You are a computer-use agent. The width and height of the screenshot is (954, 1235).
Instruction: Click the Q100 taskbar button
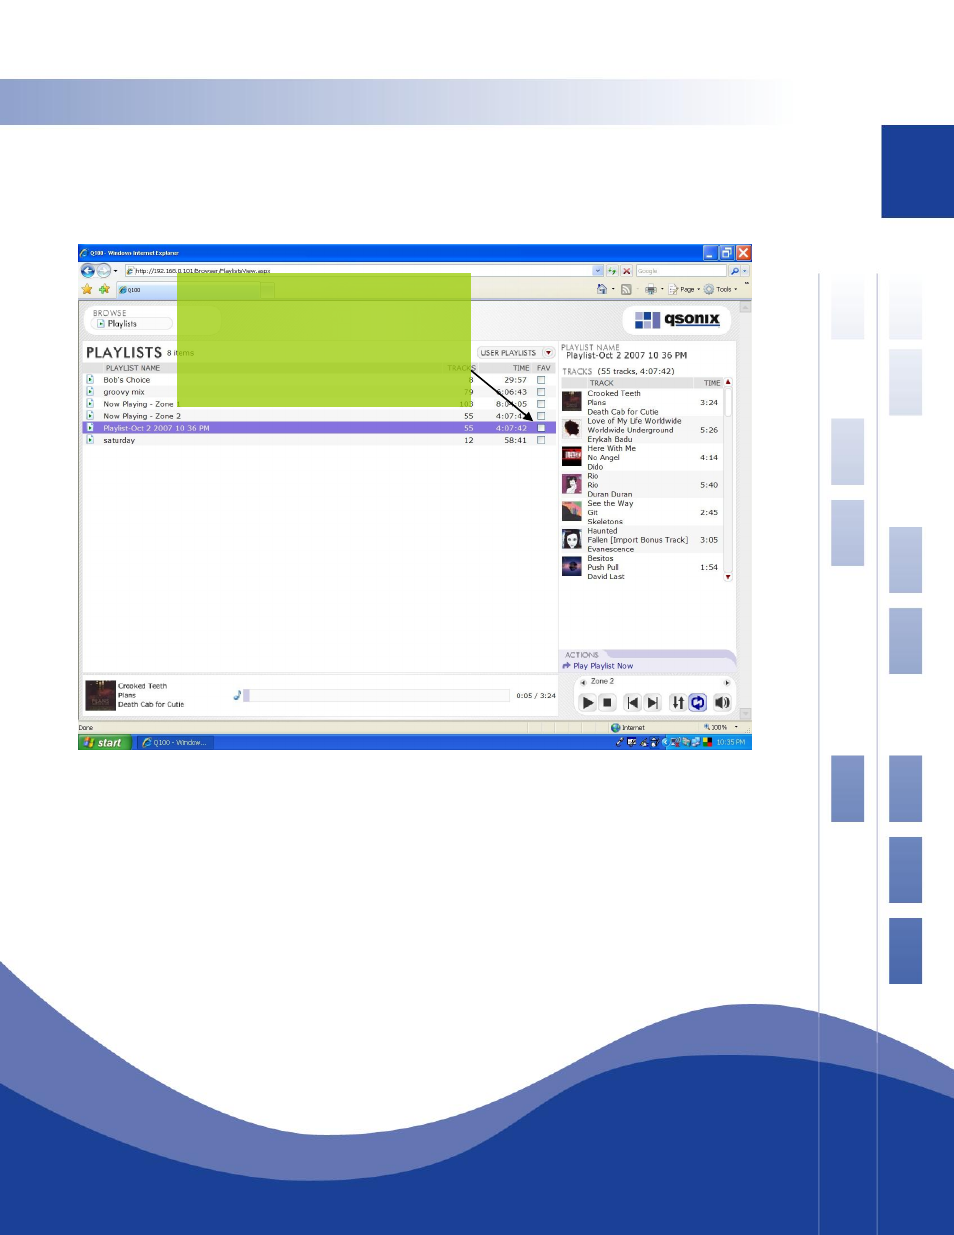[x=175, y=742]
